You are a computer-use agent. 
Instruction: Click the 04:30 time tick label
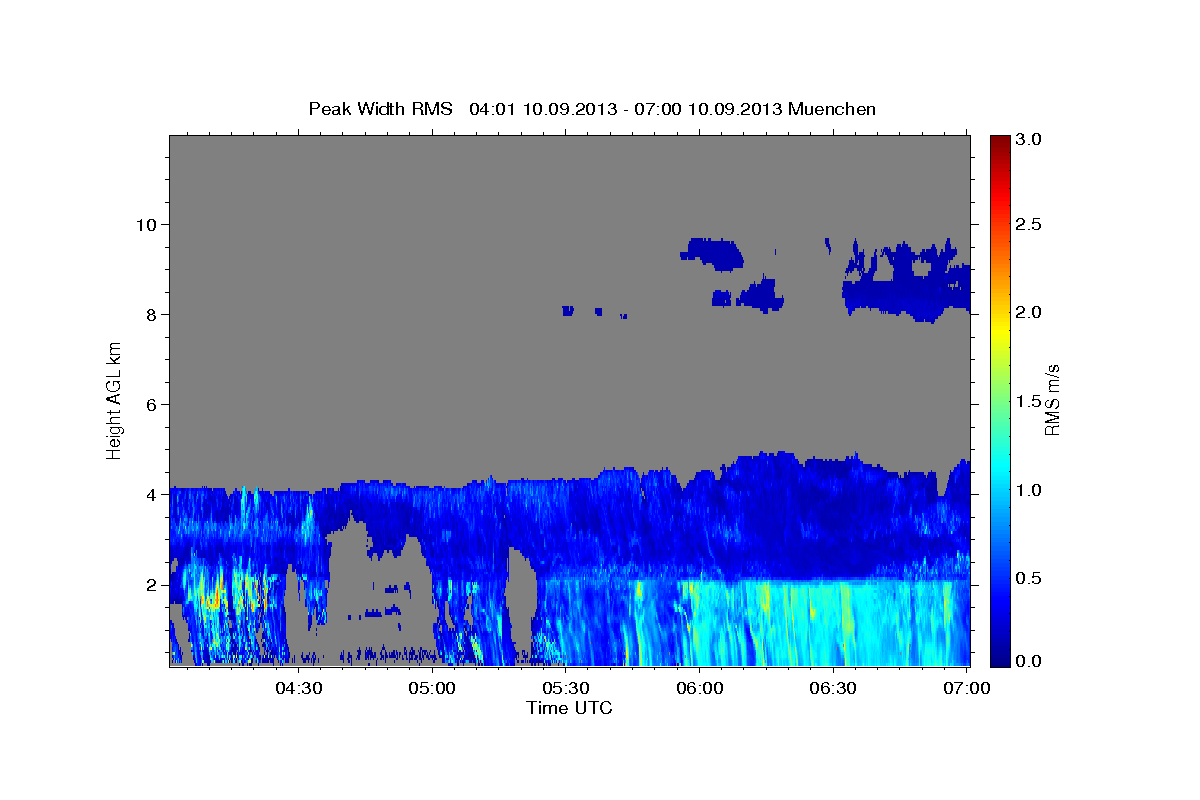pyautogui.click(x=299, y=688)
